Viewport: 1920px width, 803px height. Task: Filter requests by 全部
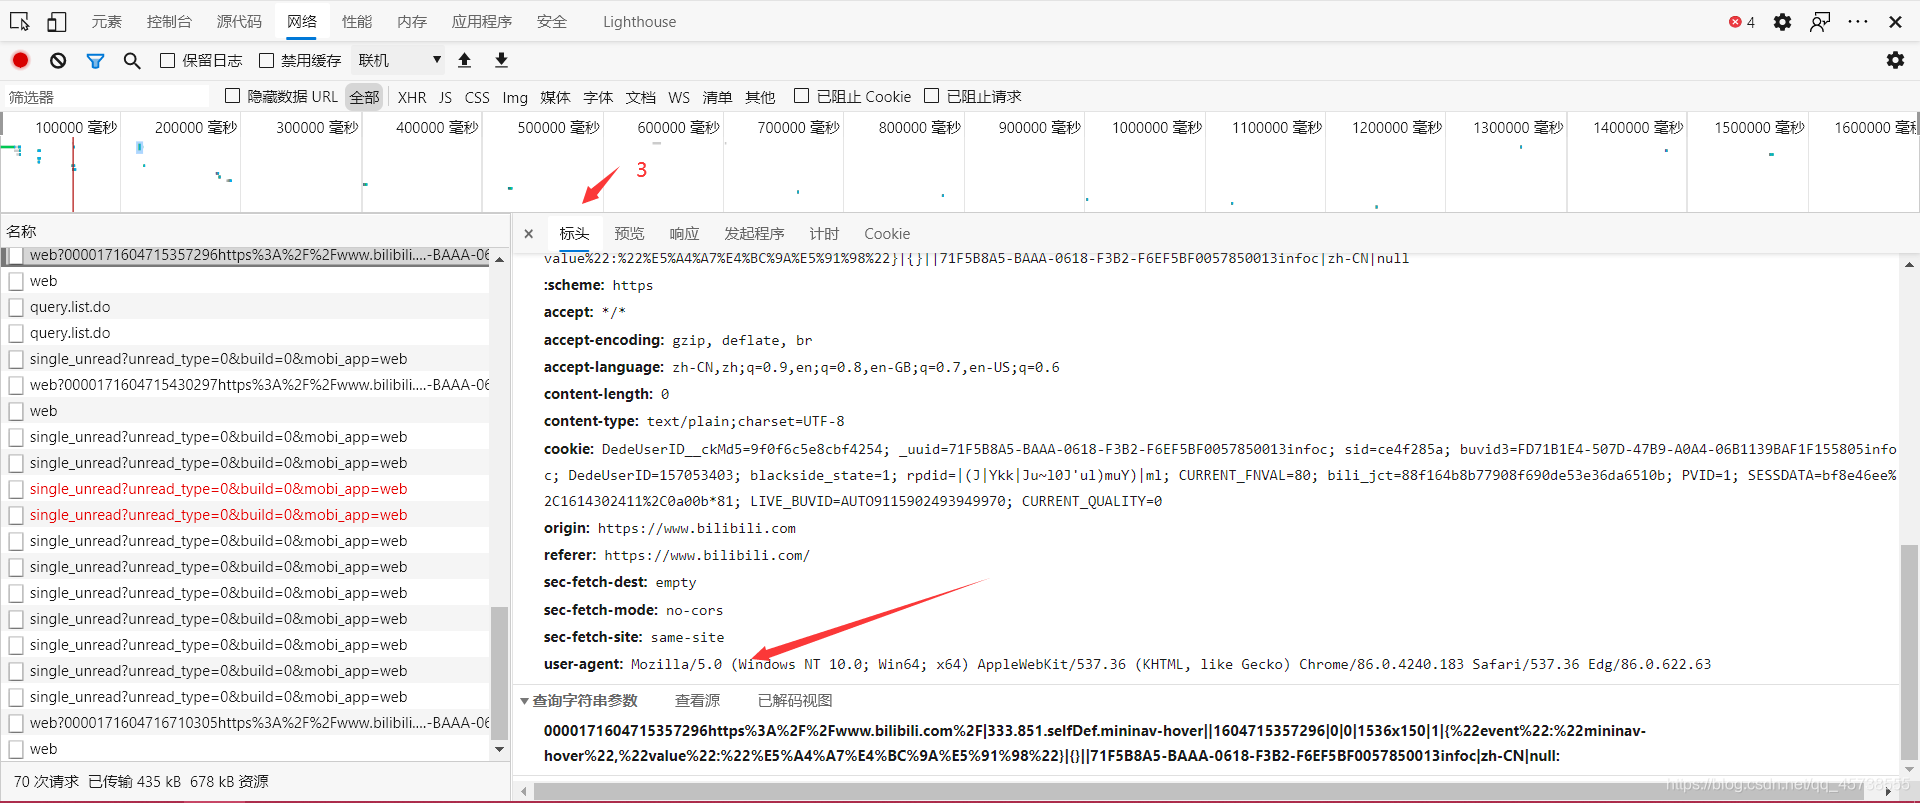coord(364,97)
